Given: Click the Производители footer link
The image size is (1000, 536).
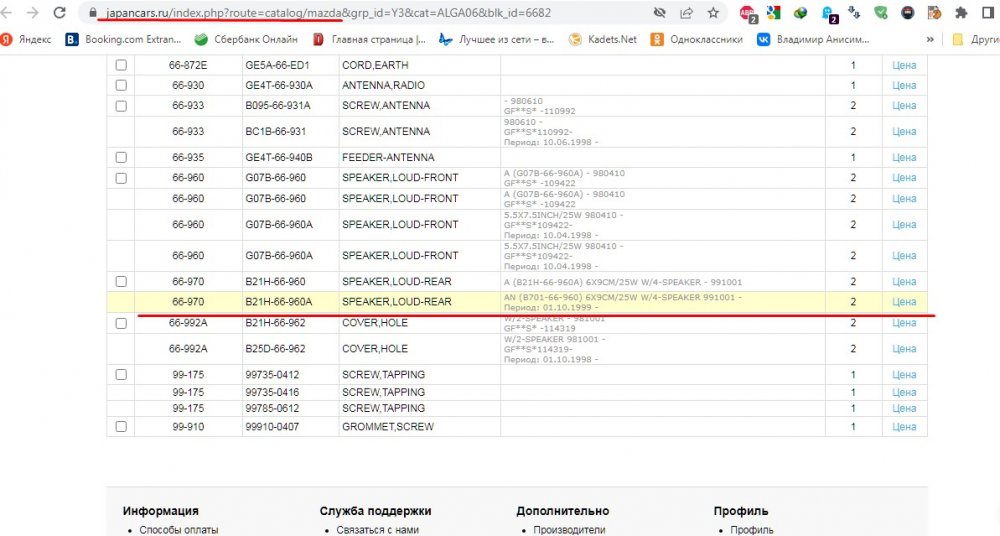Looking at the screenshot, I should (569, 530).
